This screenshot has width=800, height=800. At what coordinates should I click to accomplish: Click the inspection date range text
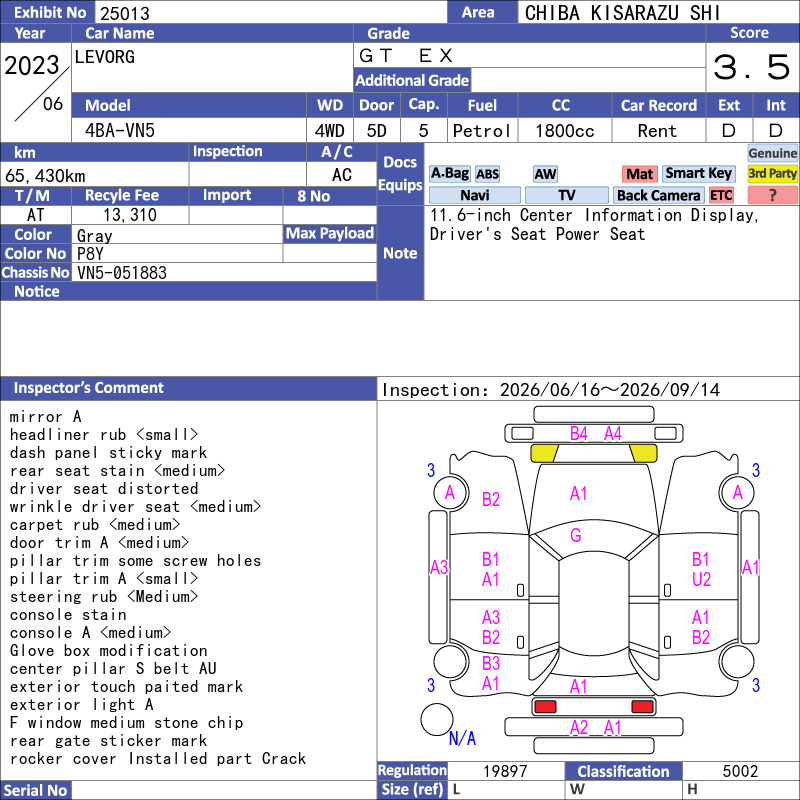[551, 390]
